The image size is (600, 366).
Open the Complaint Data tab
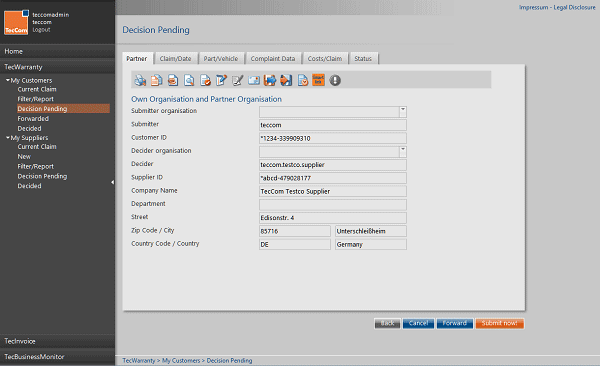click(273, 59)
